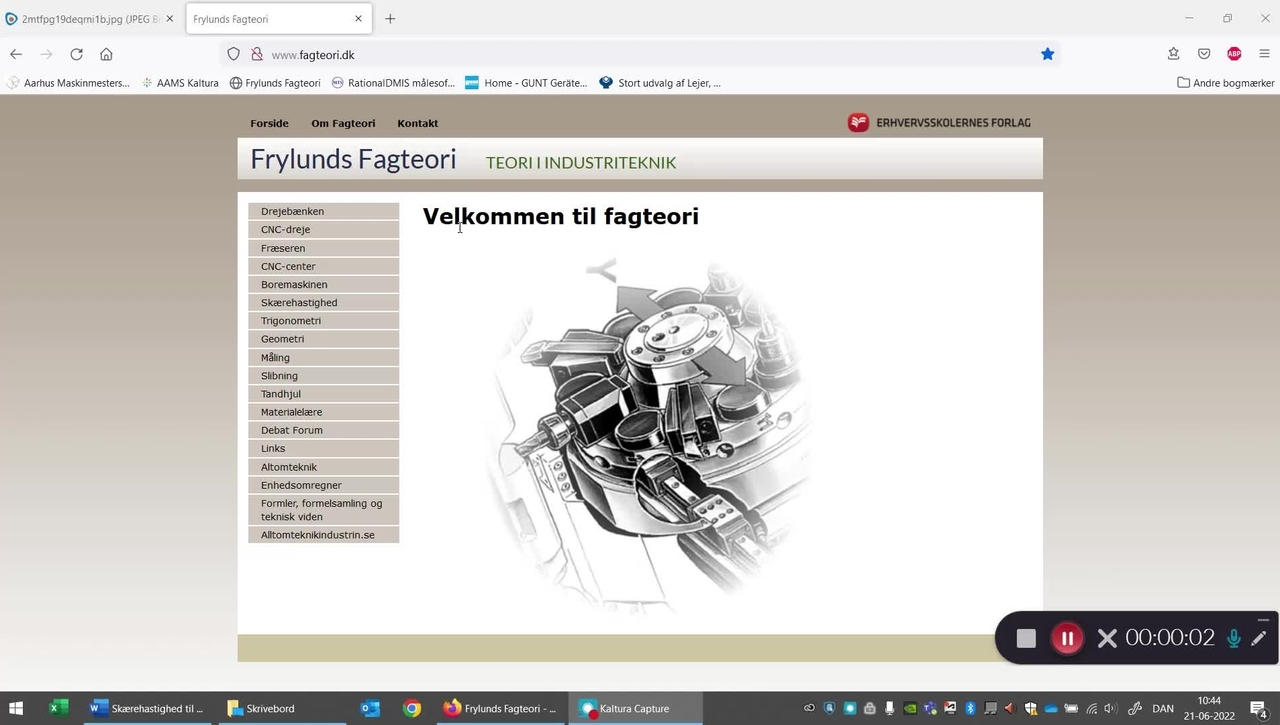Image resolution: width=1280 pixels, height=725 pixels.
Task: Click the Pocket save icon
Action: 1204,54
